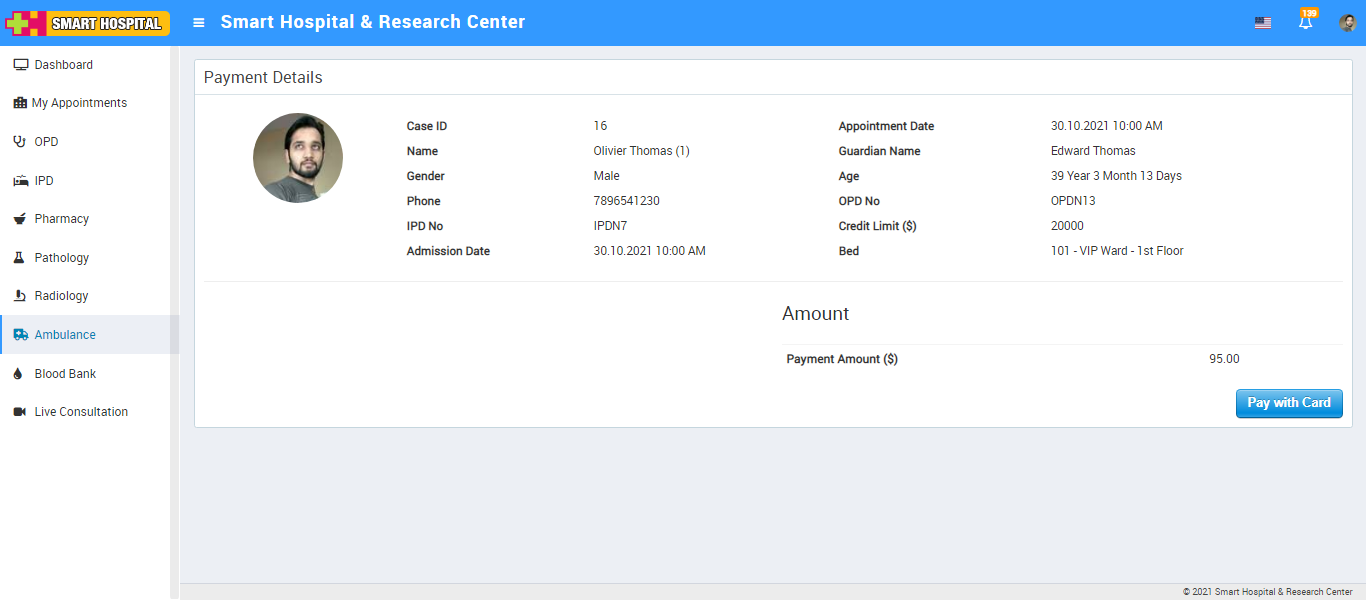1366x600 pixels.
Task: Open the user profile avatar menu
Action: (x=1347, y=23)
